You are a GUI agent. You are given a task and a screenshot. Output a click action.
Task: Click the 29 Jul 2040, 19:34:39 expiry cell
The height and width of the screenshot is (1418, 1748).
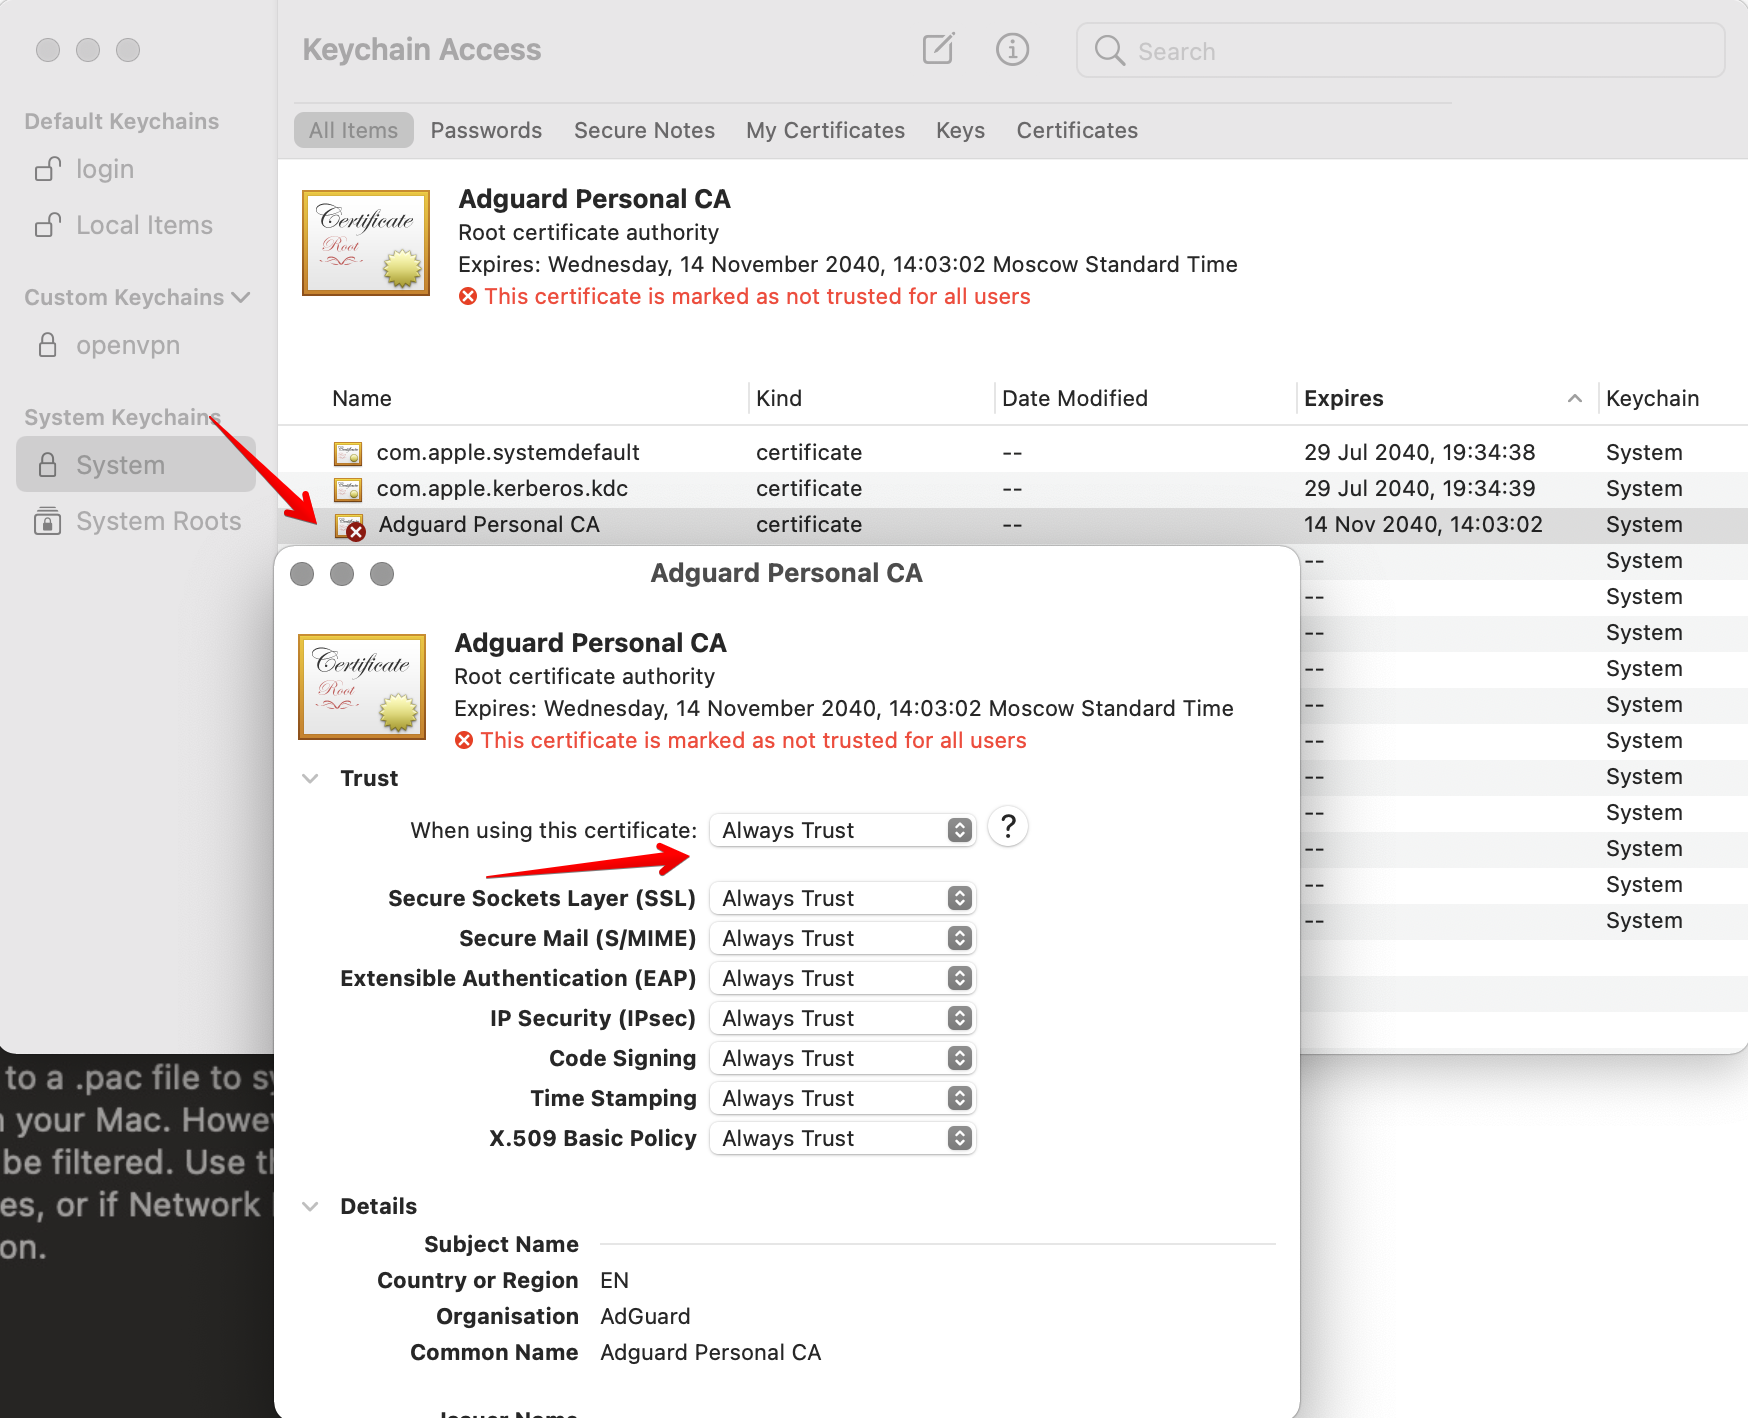(x=1419, y=488)
